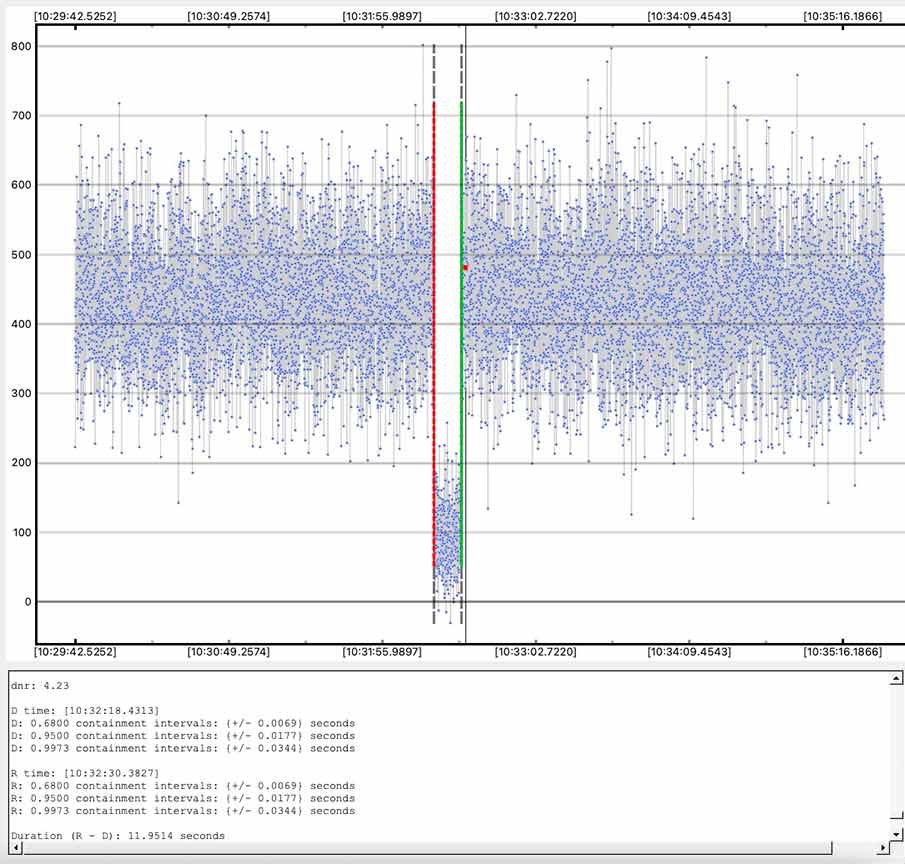Click top axis label [10:31:55.9897]

(x=382, y=16)
